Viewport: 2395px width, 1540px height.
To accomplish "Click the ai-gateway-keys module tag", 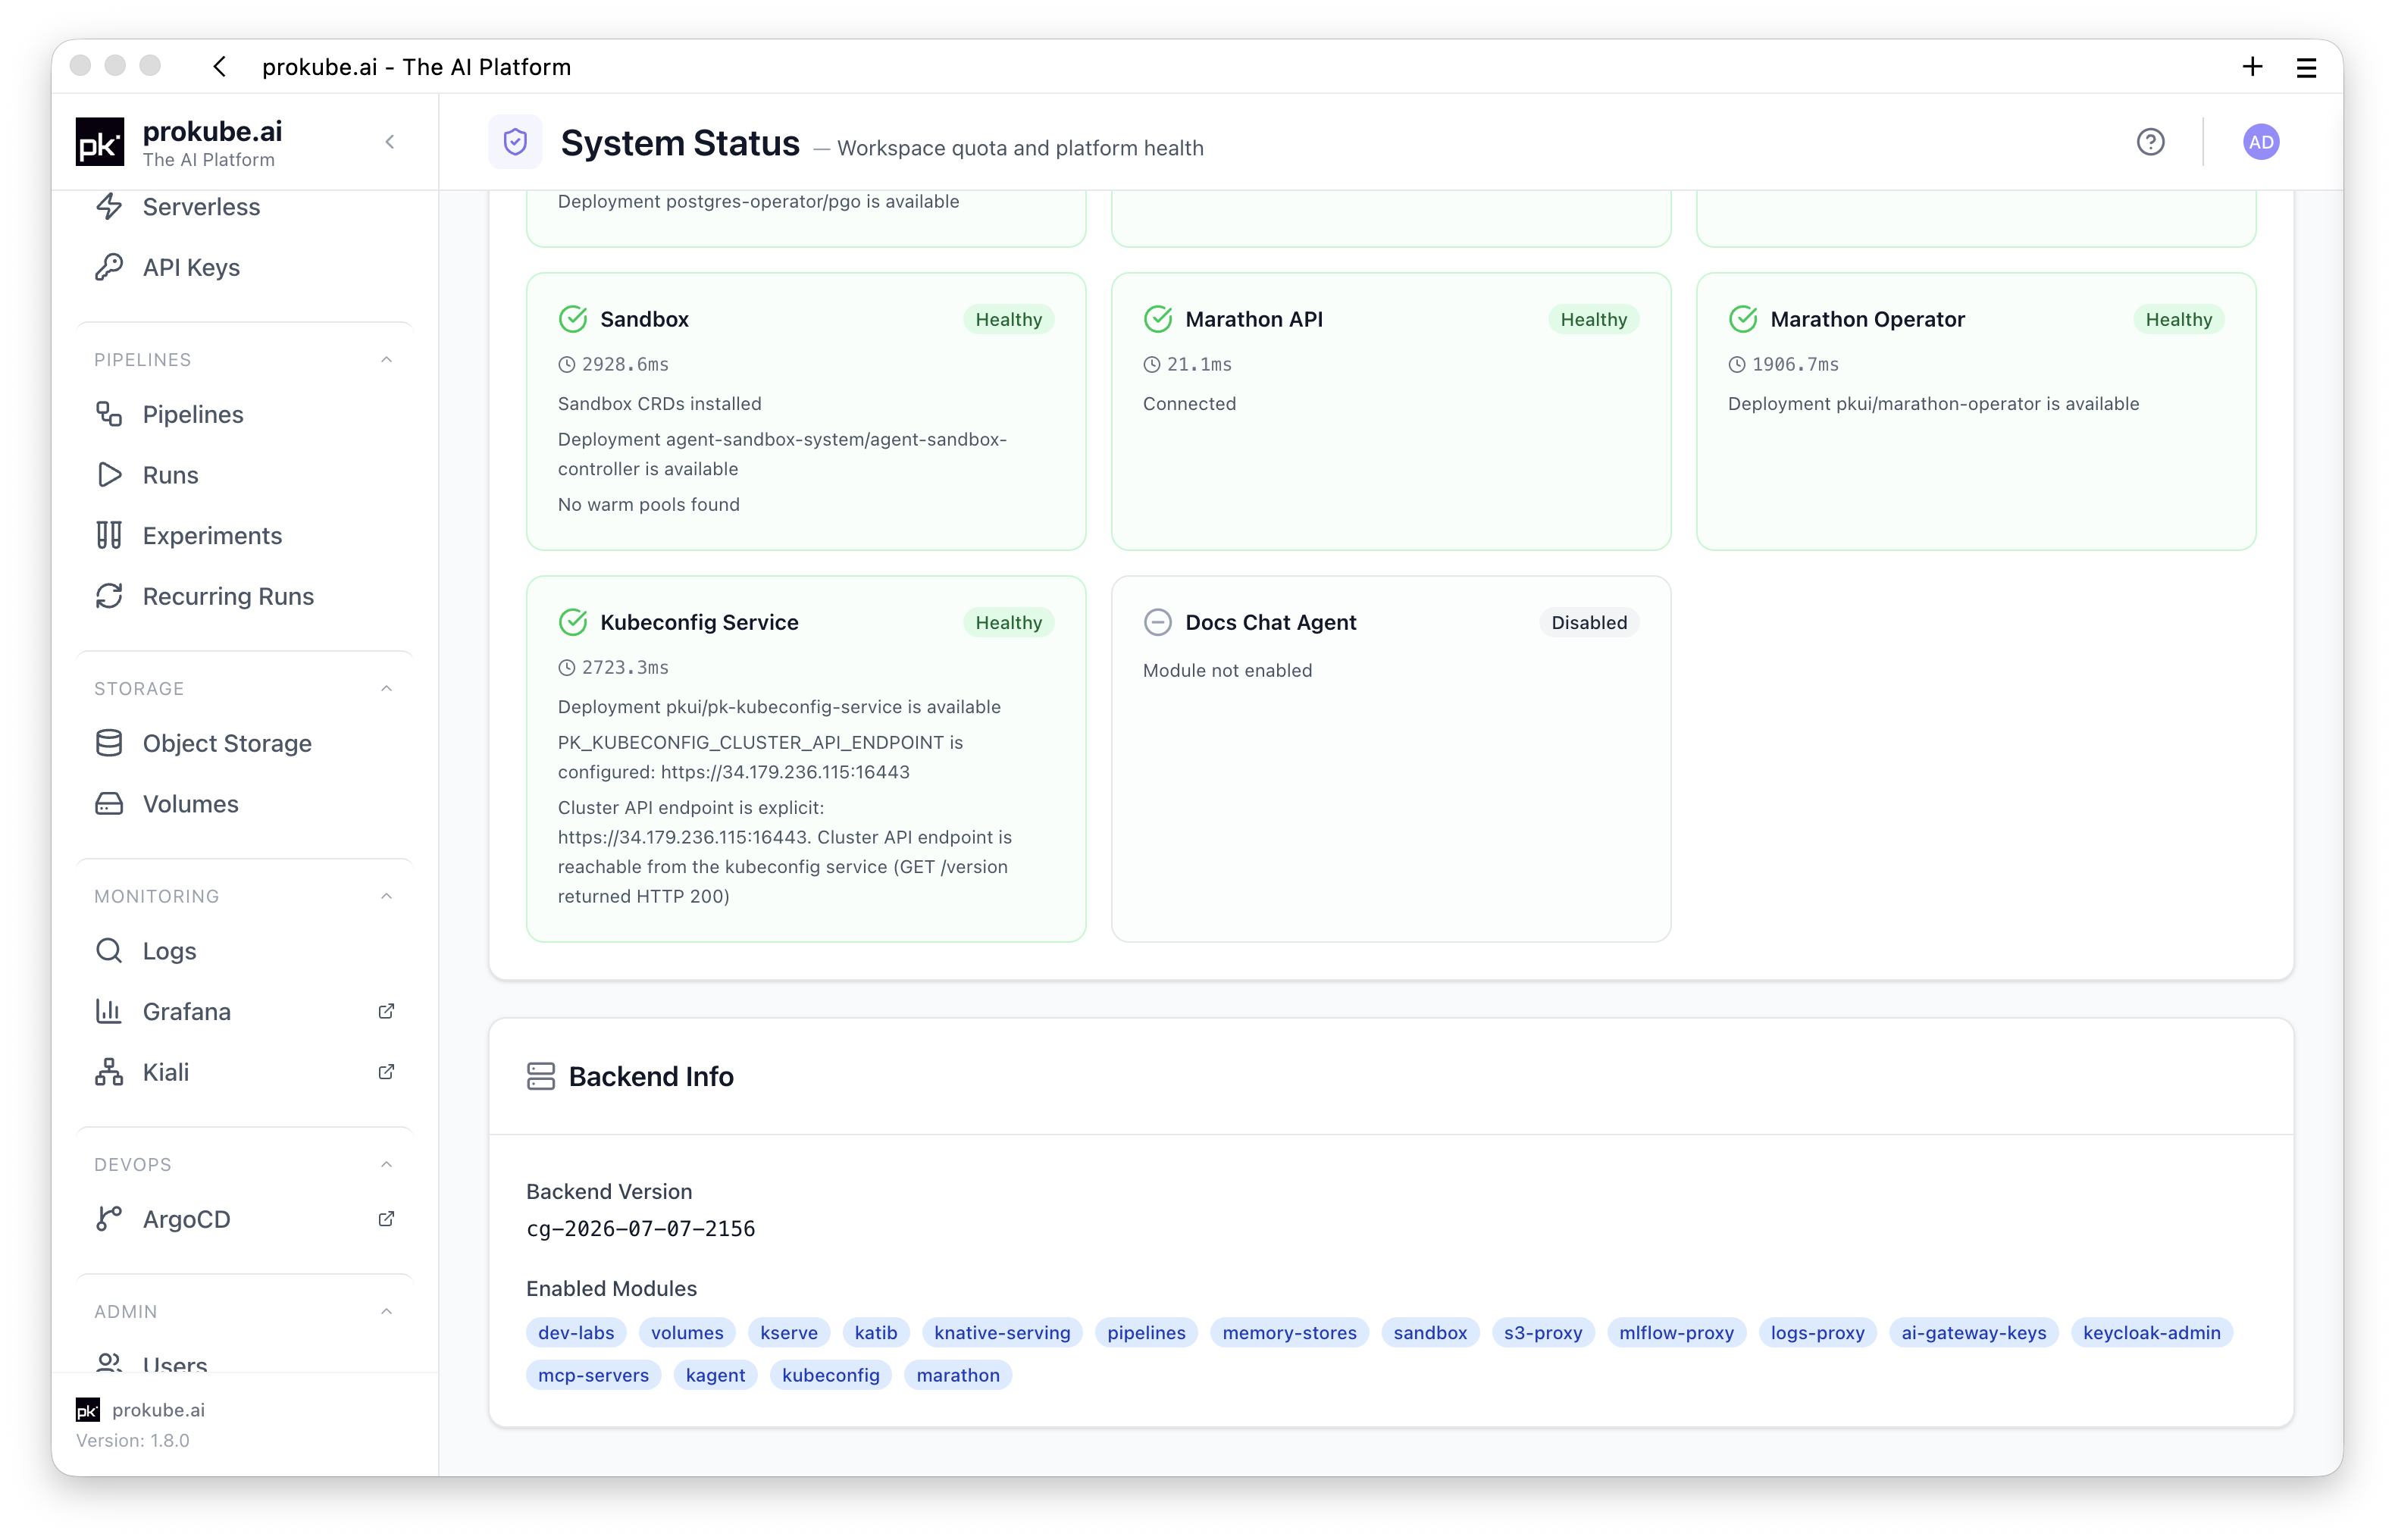I will pos(1973,1333).
